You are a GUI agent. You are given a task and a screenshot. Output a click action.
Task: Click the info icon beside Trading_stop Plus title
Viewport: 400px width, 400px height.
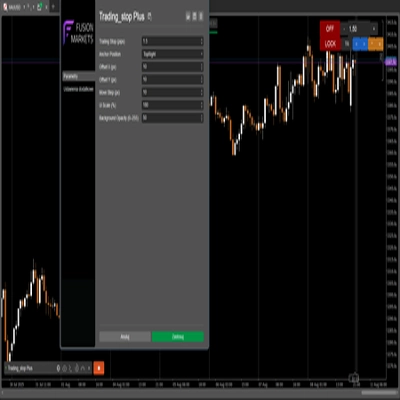149,17
